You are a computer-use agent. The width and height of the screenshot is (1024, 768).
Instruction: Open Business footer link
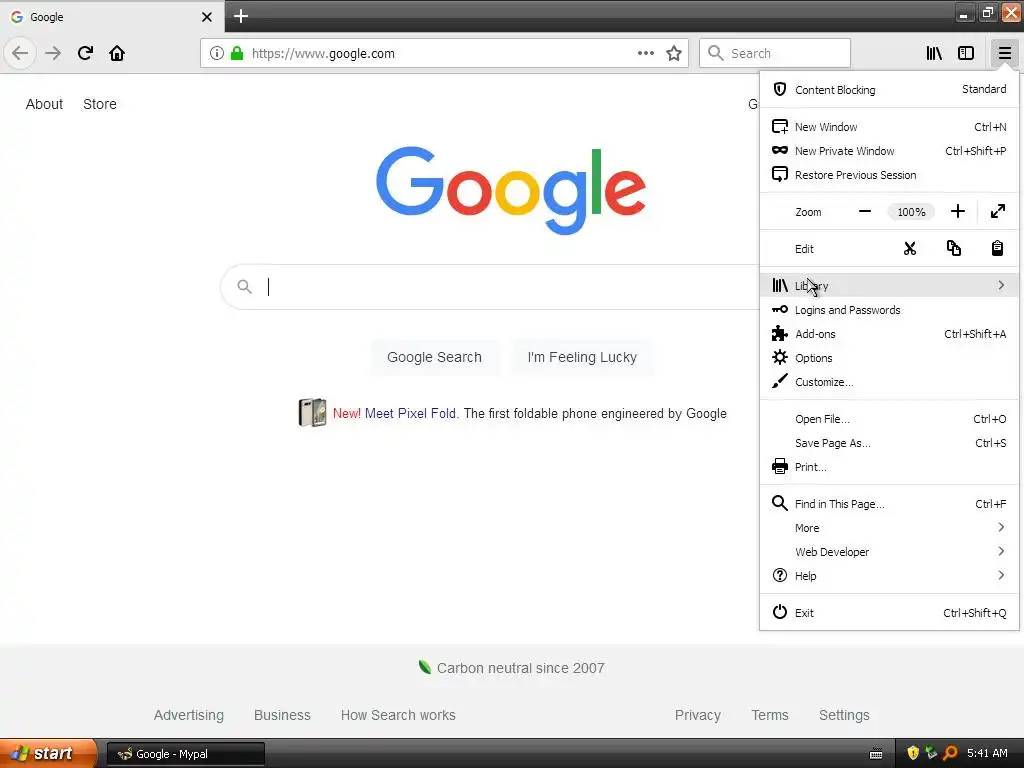pos(282,715)
